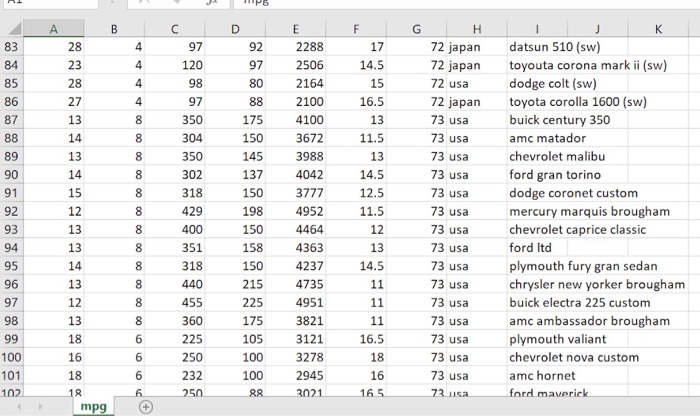The image size is (700, 416).
Task: Select column H header
Action: 477,29
